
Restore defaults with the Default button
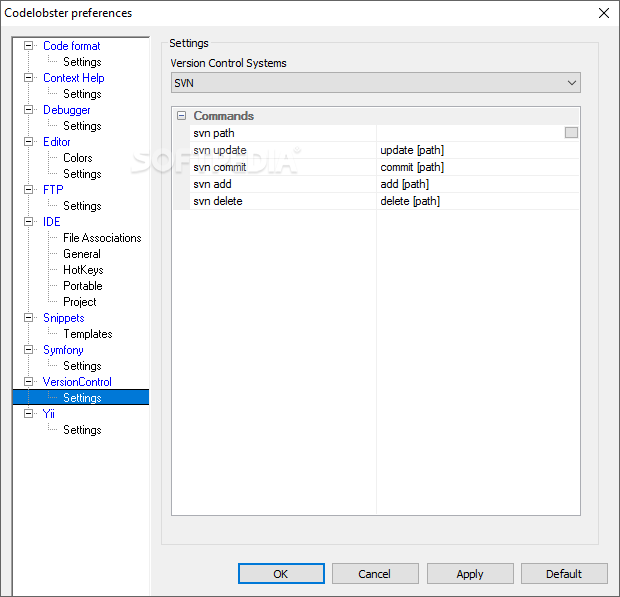pos(564,574)
